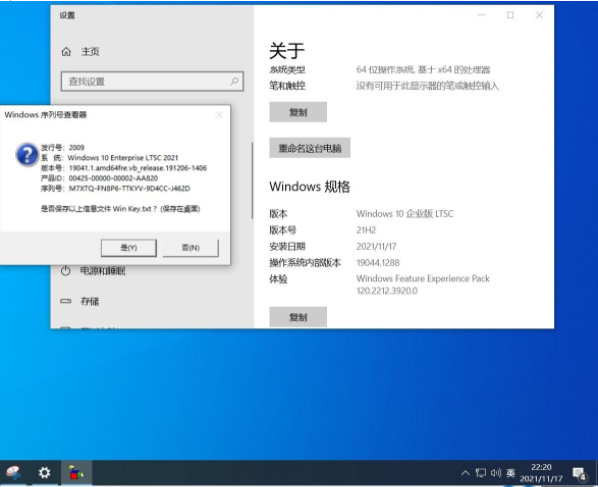The image size is (598, 487).
Task: Select install date 2021/11/17 in Settings
Action: click(x=376, y=246)
